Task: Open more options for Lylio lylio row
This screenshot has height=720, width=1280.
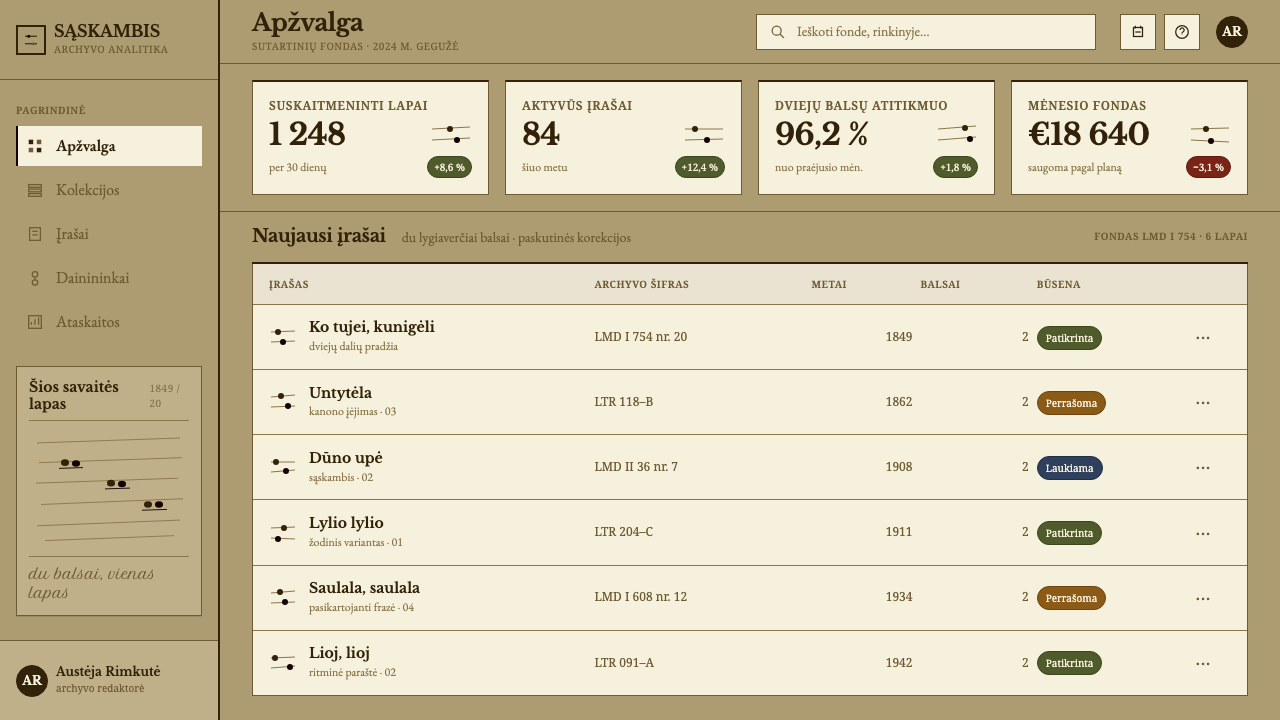Action: 1203,534
